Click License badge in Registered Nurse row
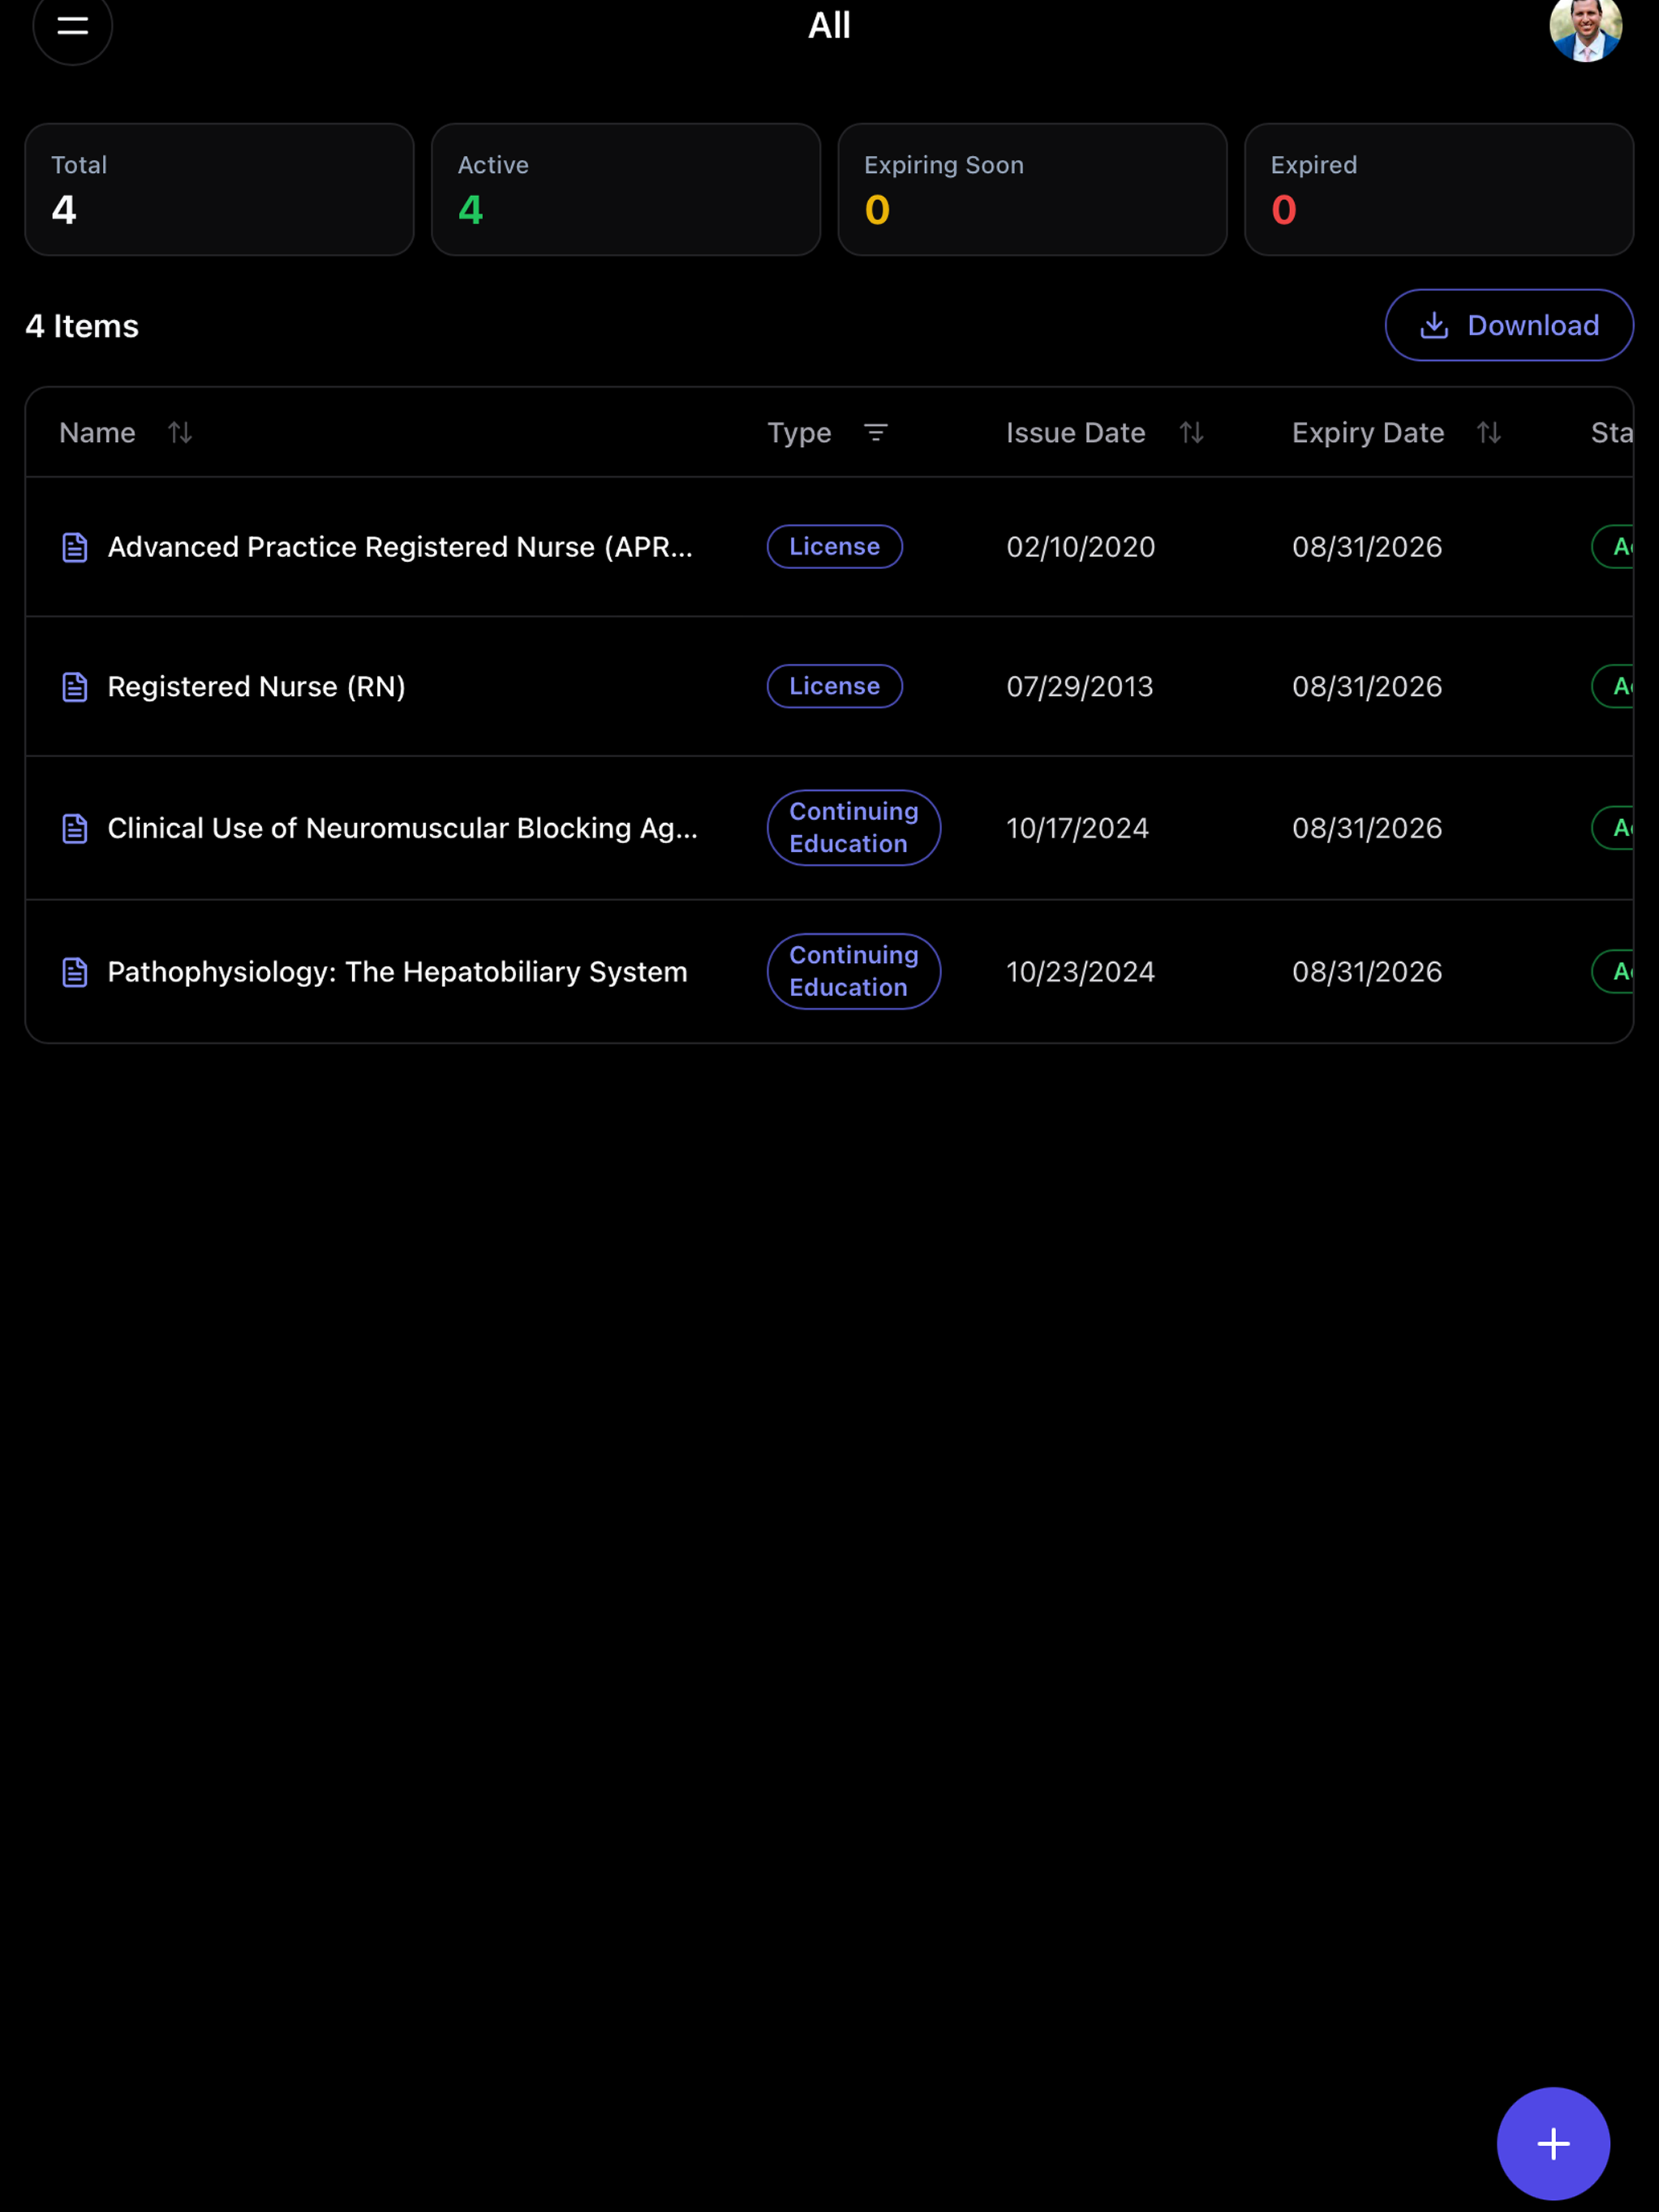 (x=835, y=687)
